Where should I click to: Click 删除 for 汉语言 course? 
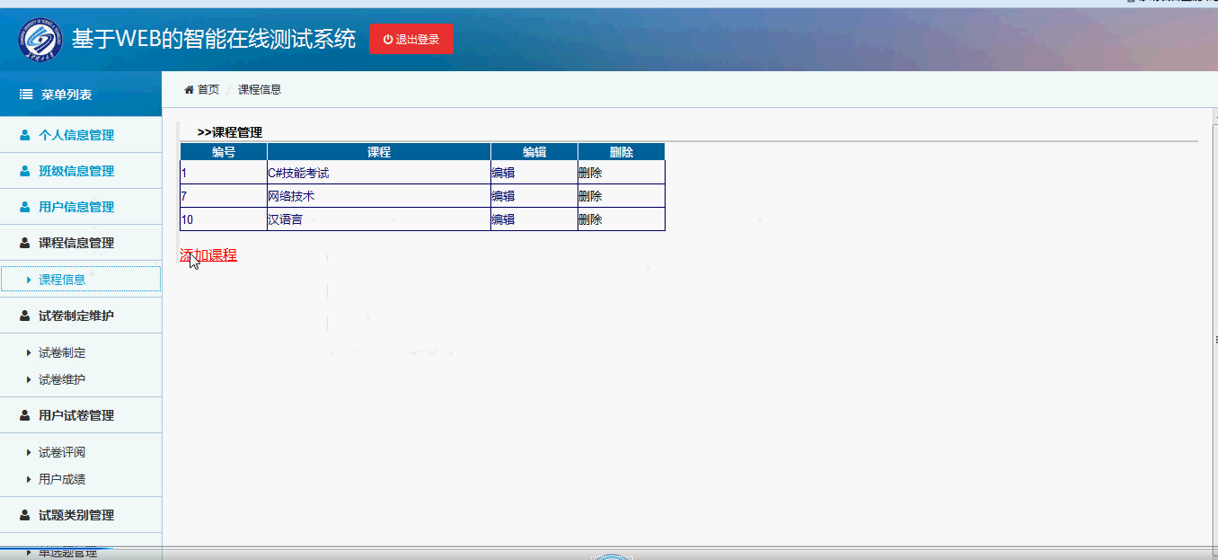coord(590,219)
